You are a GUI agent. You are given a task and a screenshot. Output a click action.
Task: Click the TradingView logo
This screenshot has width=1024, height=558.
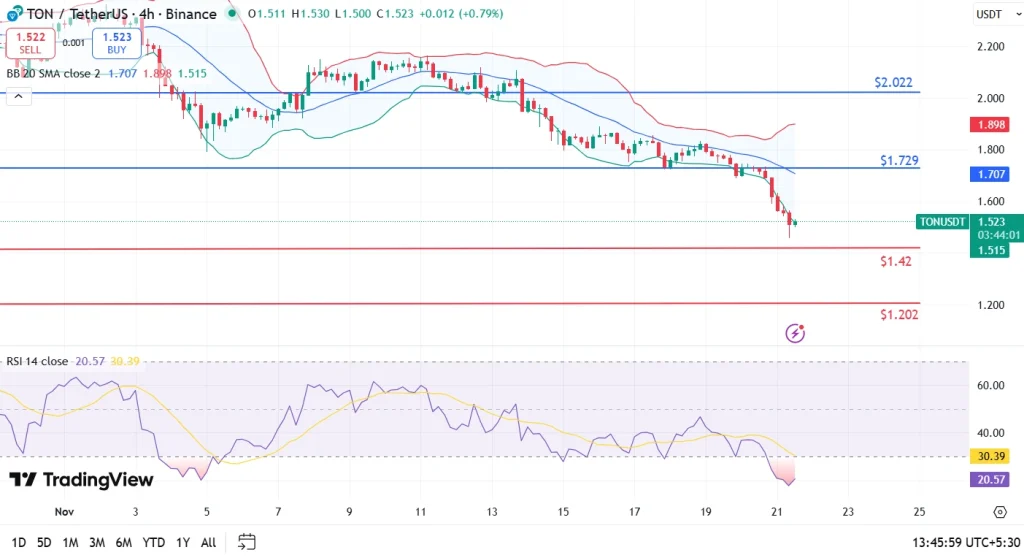[82, 480]
